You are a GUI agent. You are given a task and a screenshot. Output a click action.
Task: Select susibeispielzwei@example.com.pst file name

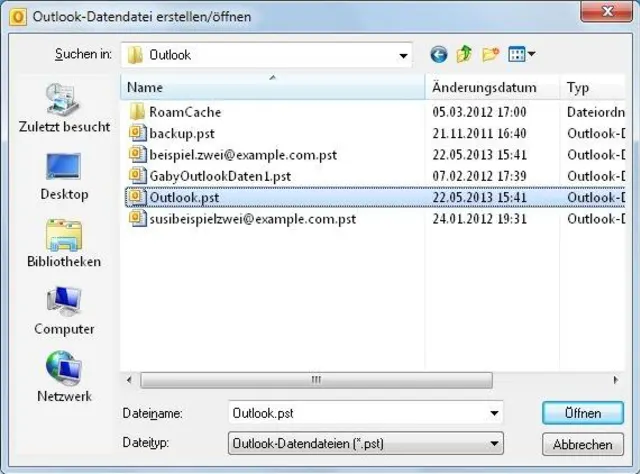253,219
